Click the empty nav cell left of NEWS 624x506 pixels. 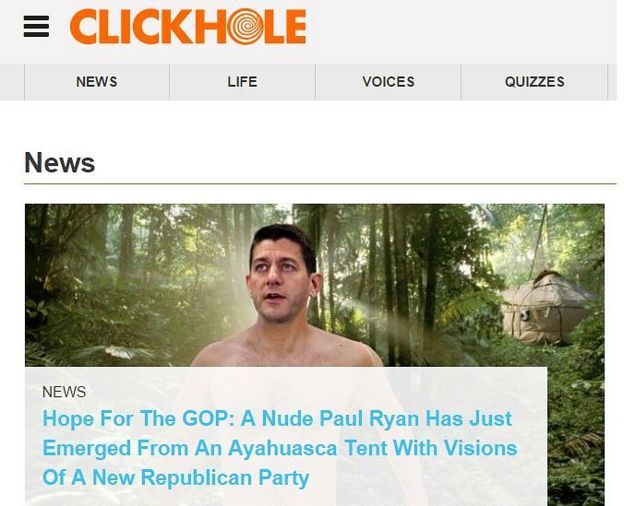(x=12, y=82)
